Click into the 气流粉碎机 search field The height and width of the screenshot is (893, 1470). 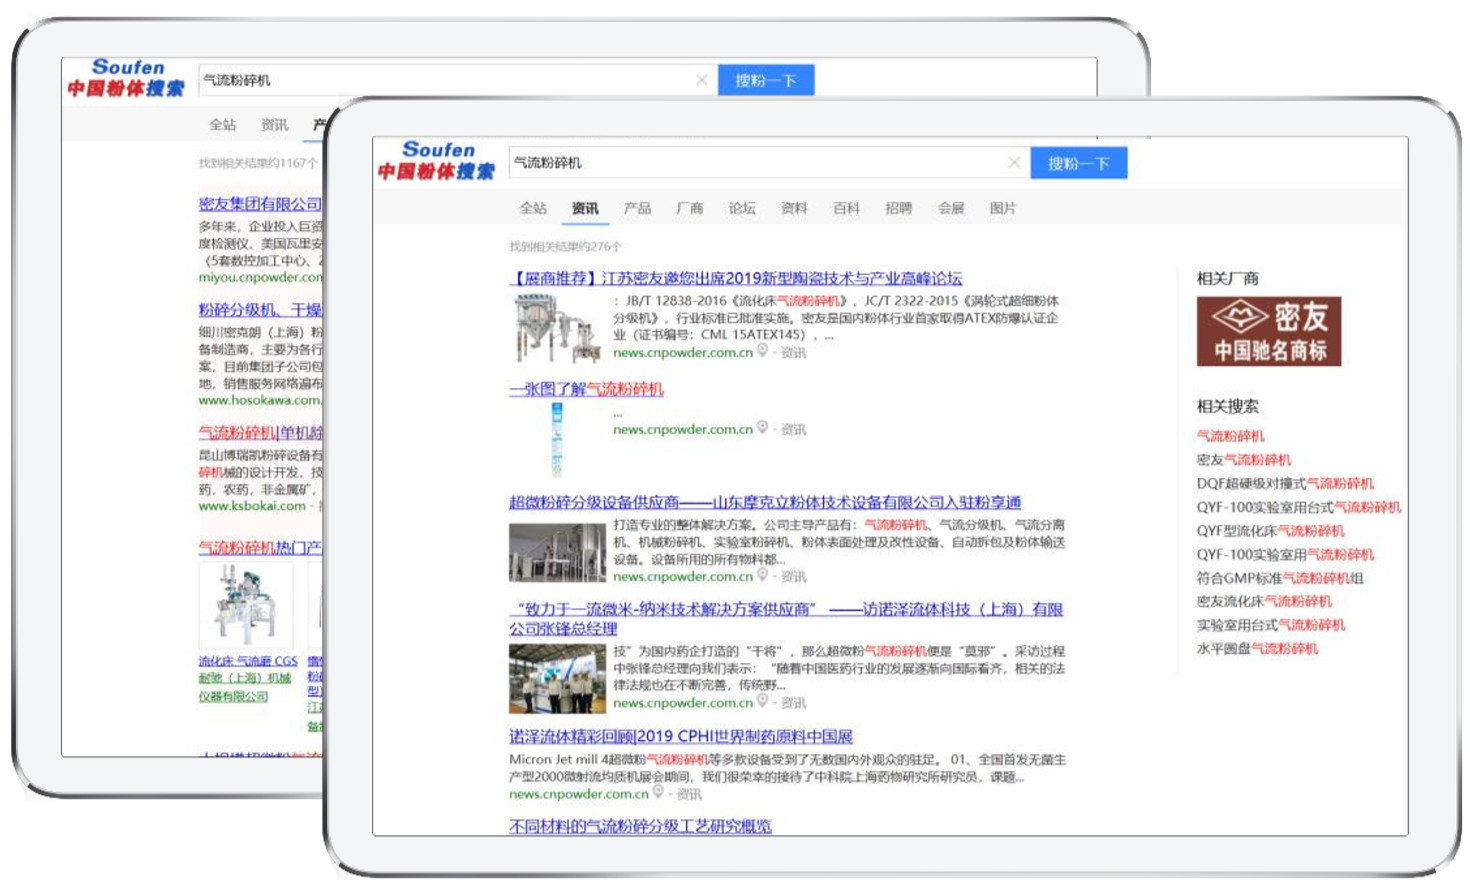[750, 162]
